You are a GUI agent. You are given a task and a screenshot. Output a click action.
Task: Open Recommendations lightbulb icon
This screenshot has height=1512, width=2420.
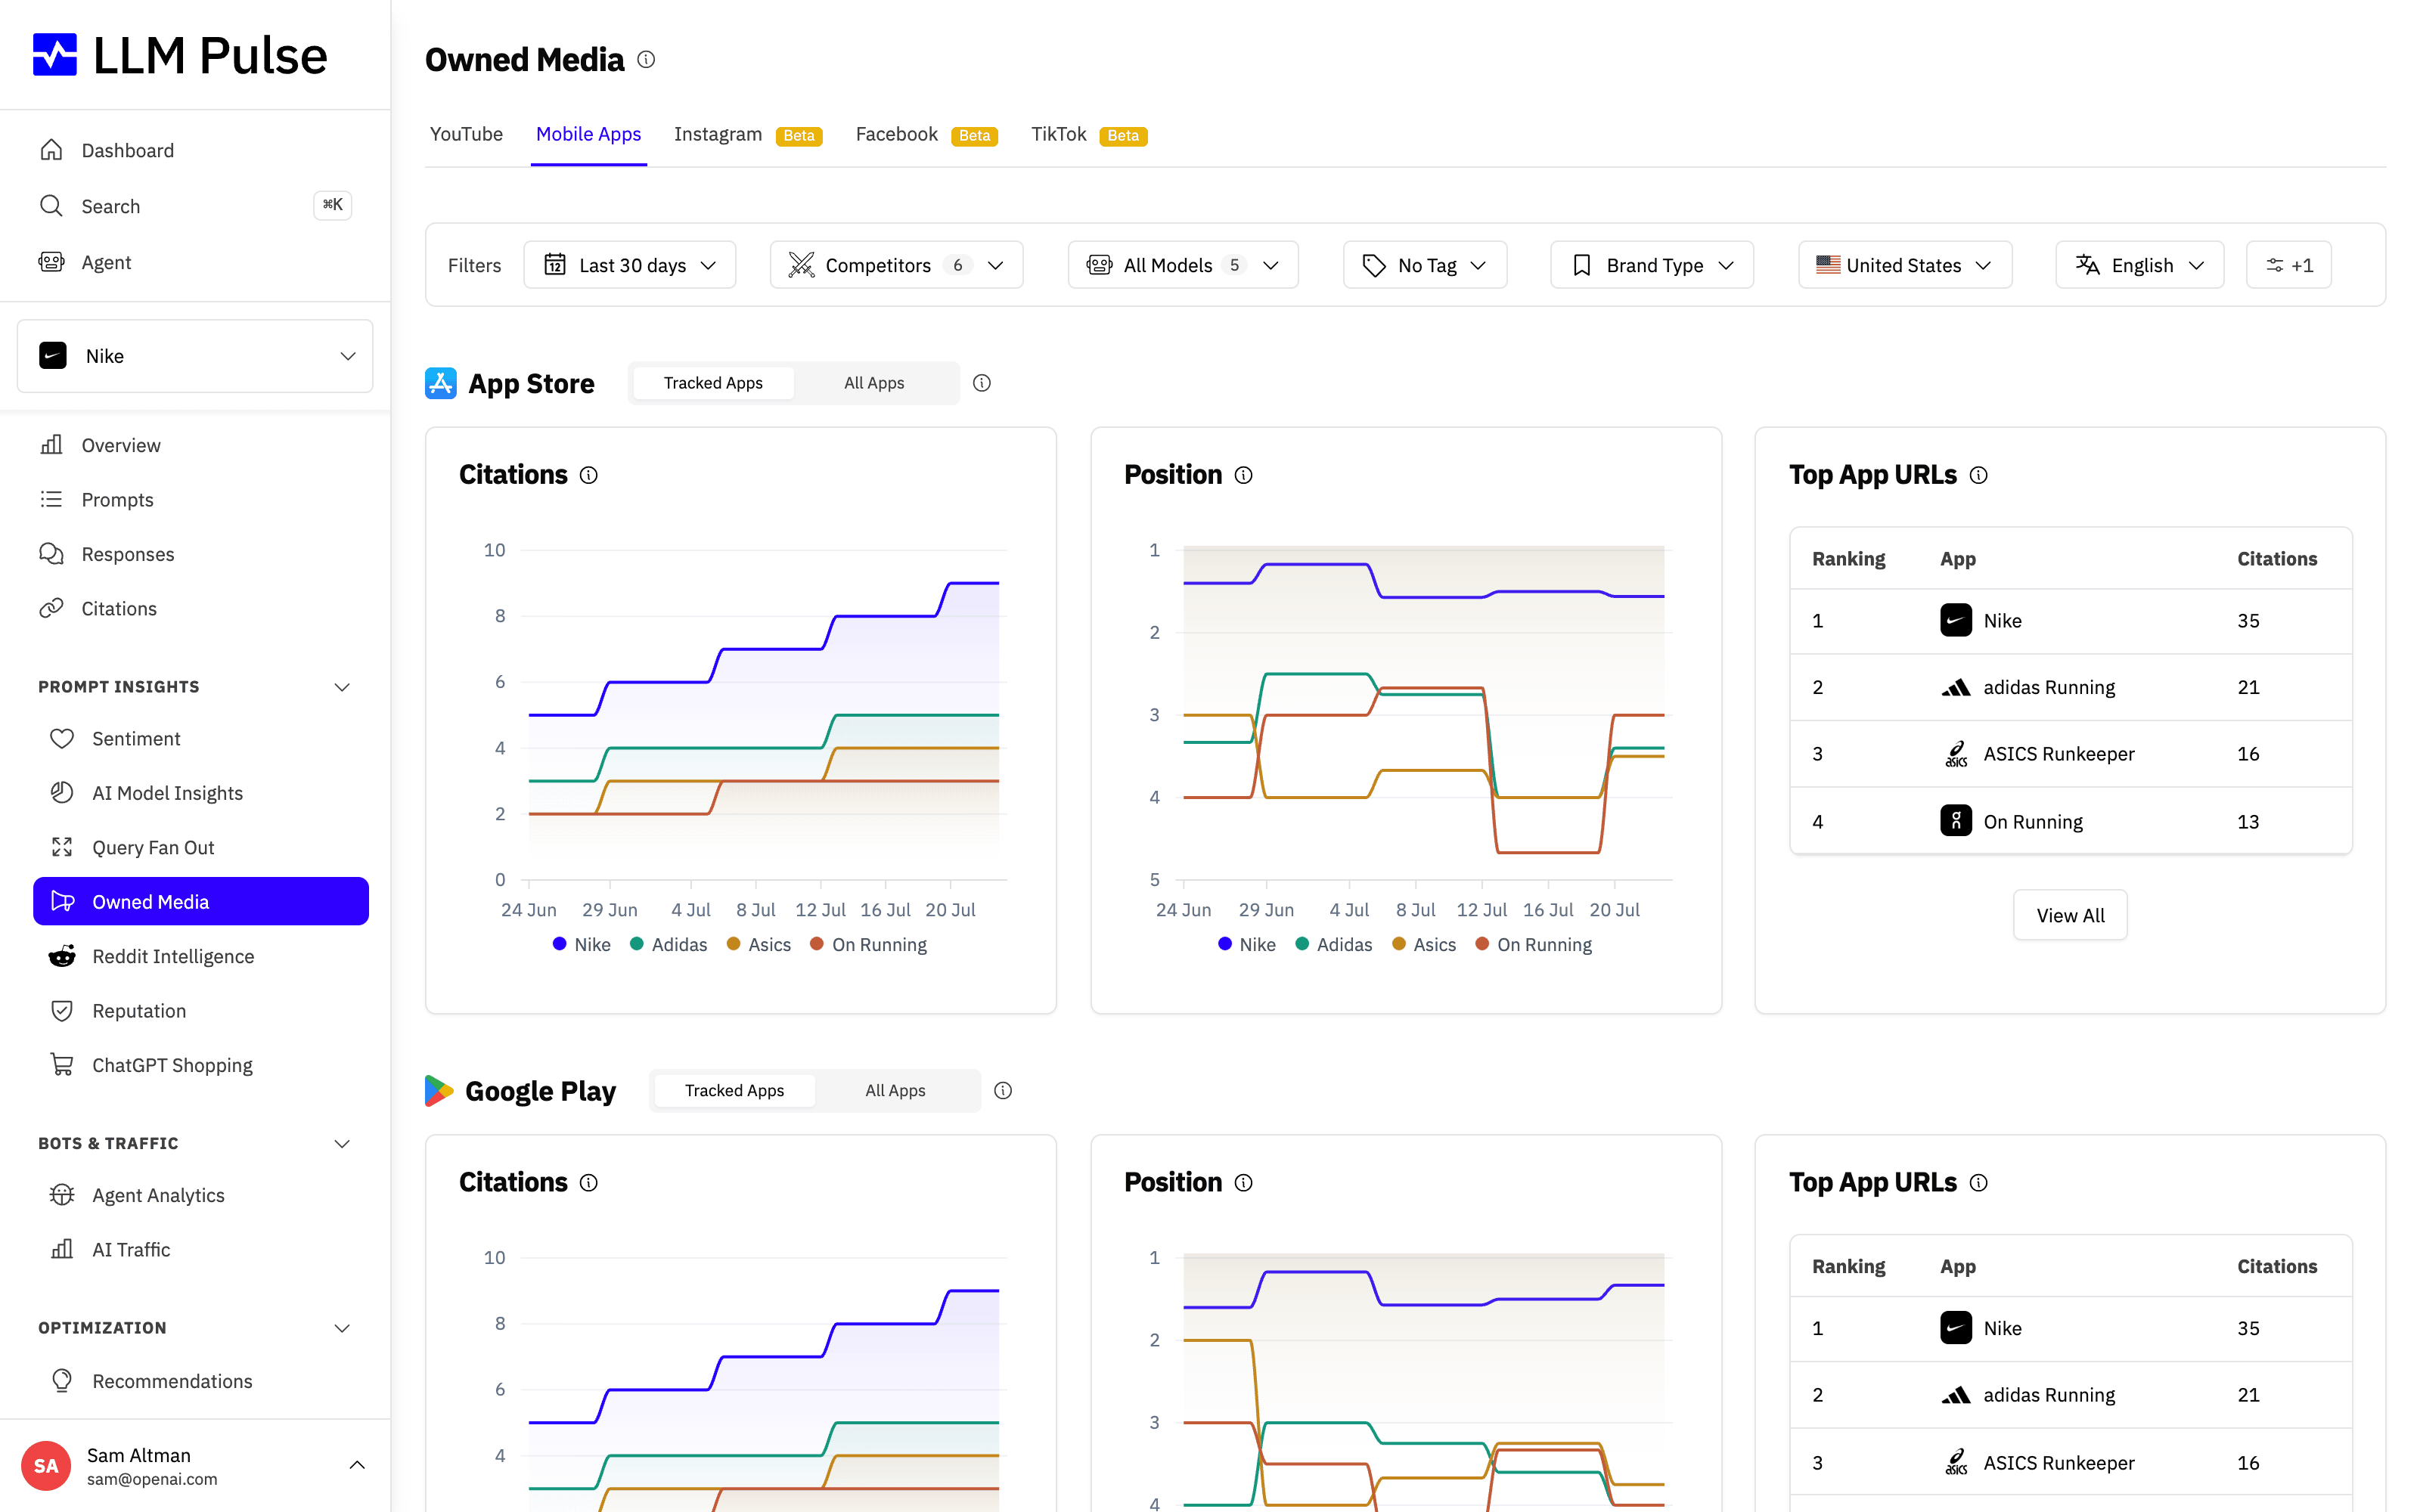point(62,1381)
